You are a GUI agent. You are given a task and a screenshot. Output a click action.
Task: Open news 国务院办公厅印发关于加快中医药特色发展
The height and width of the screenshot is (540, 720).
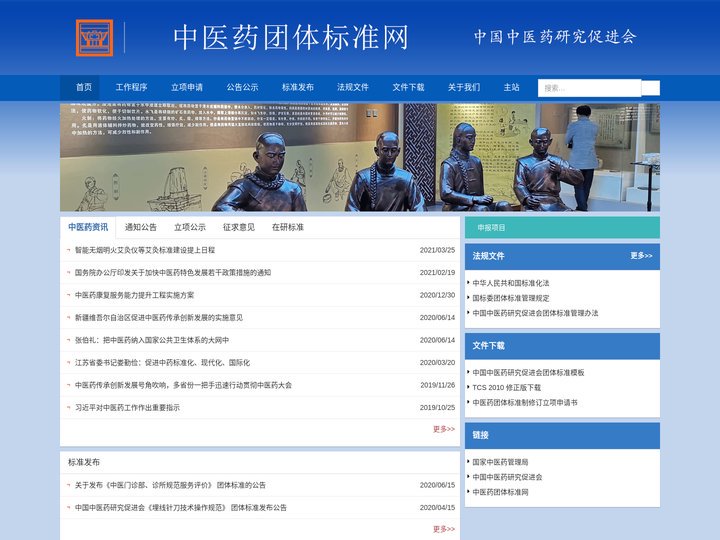[173, 273]
